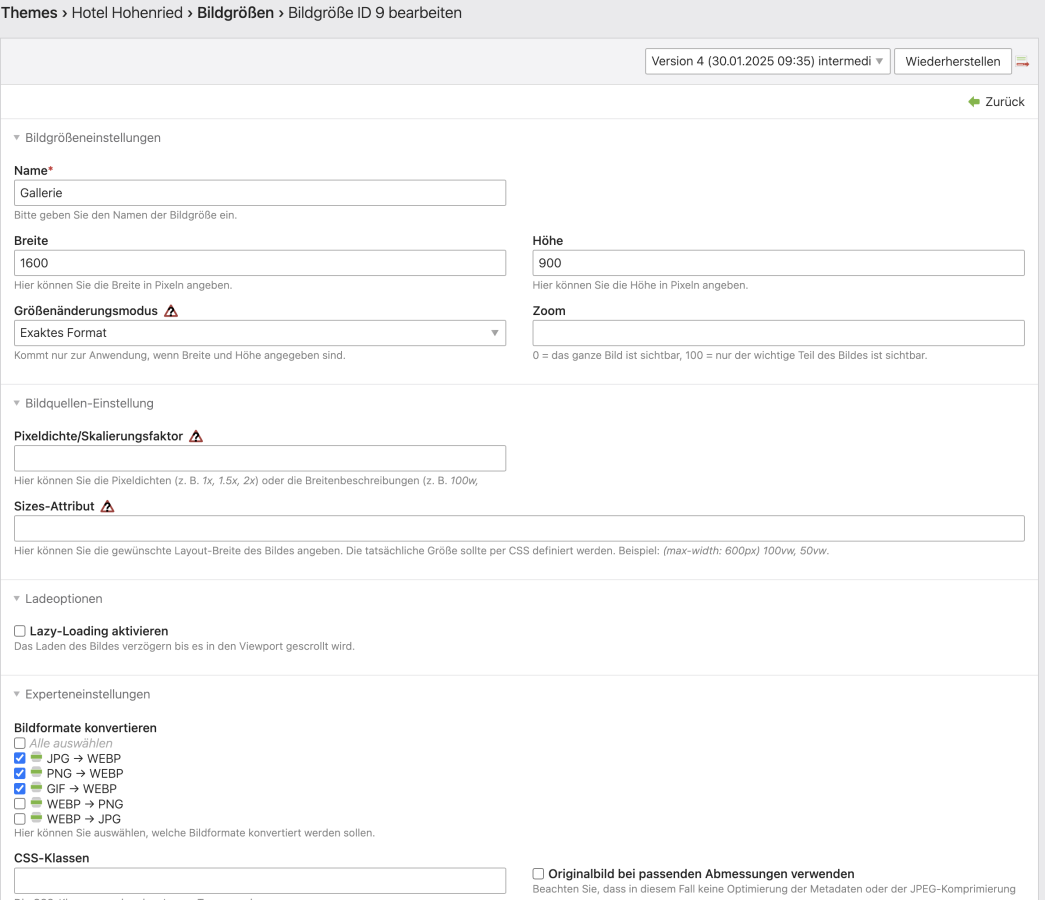Open the Größenänderungsmodus Exaktes Format dropdown
Image resolution: width=1045 pixels, height=900 pixels.
click(x=260, y=333)
